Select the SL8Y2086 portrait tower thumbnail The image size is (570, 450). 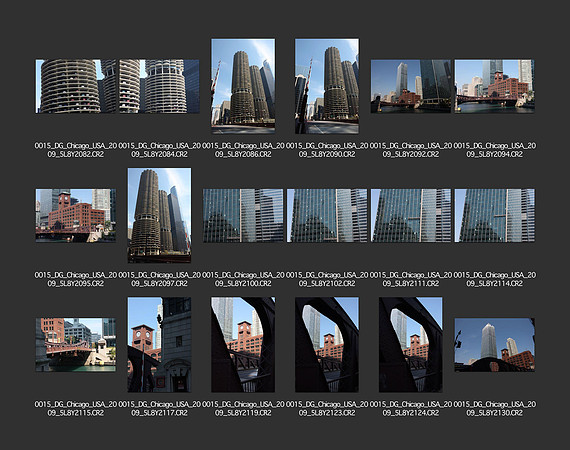point(243,86)
